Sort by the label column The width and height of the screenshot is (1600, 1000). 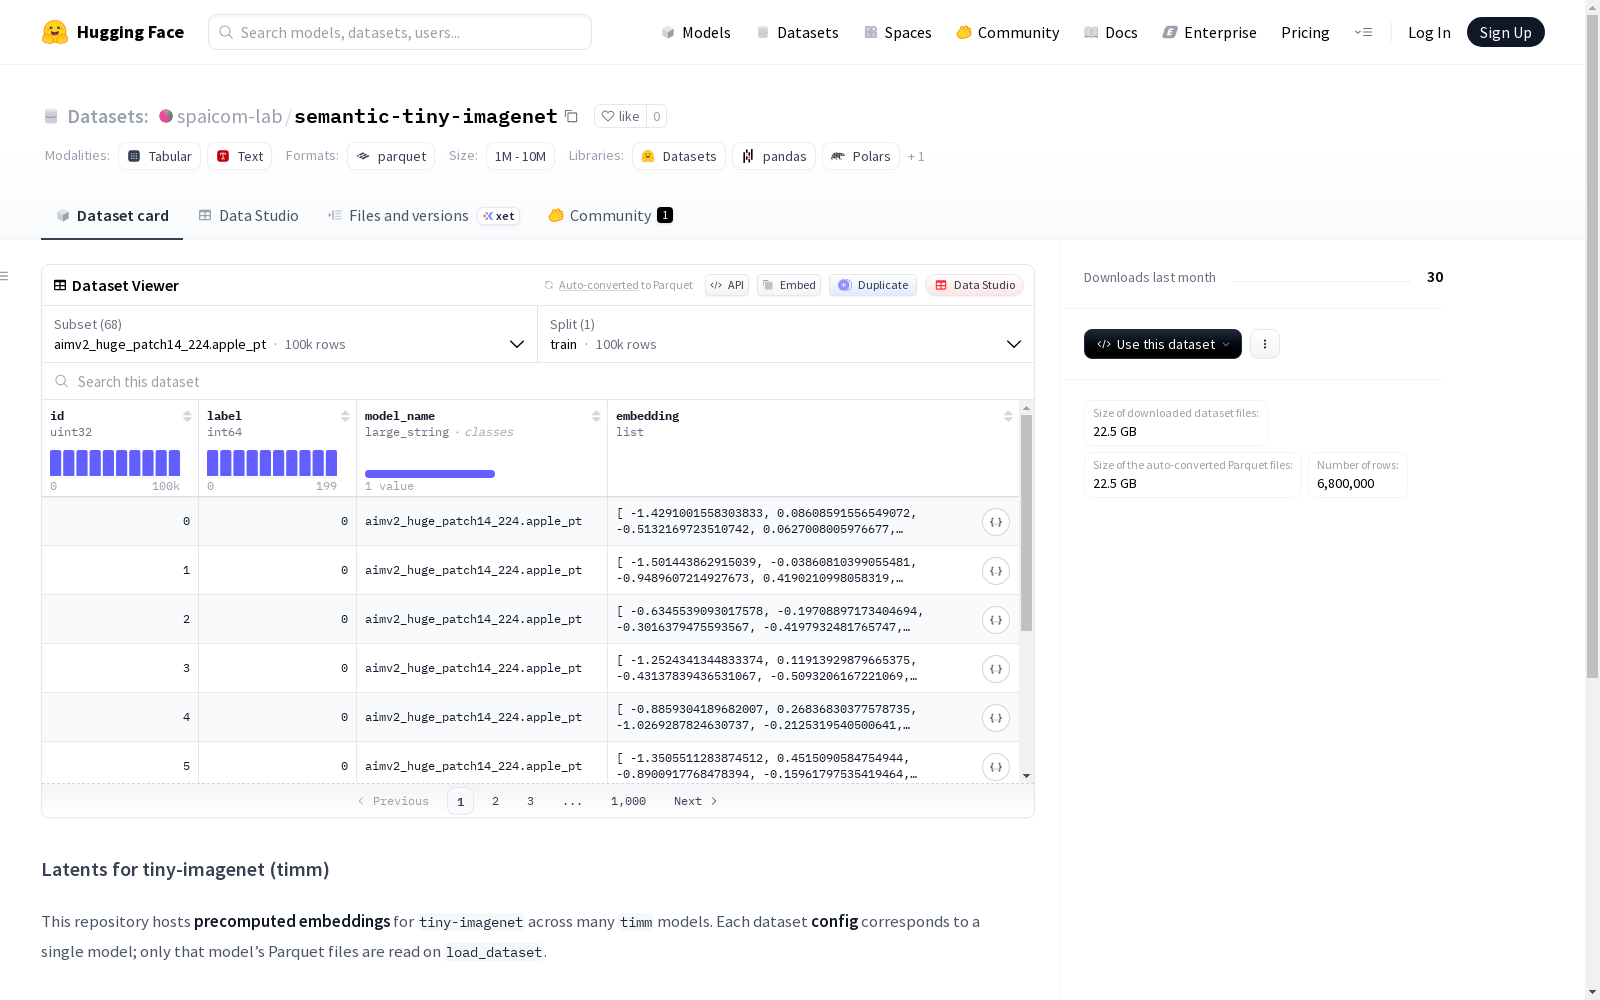345,416
